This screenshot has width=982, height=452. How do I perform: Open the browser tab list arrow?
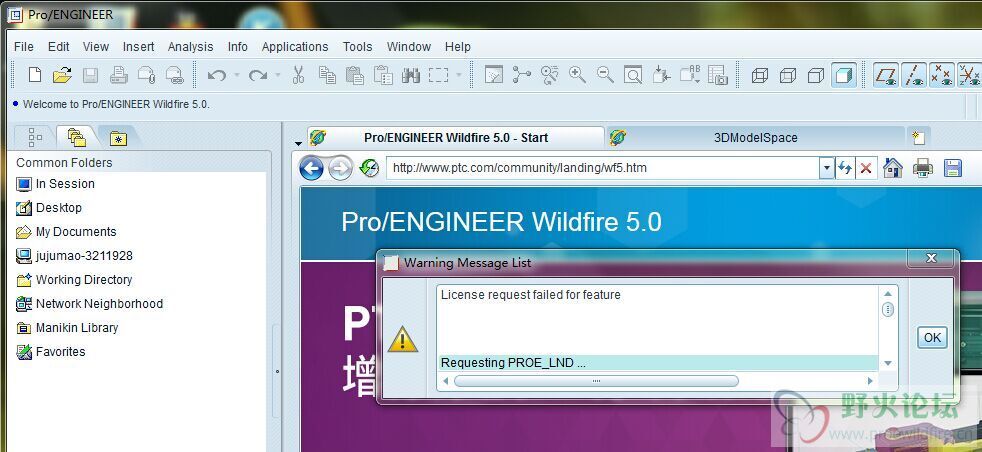tap(298, 143)
